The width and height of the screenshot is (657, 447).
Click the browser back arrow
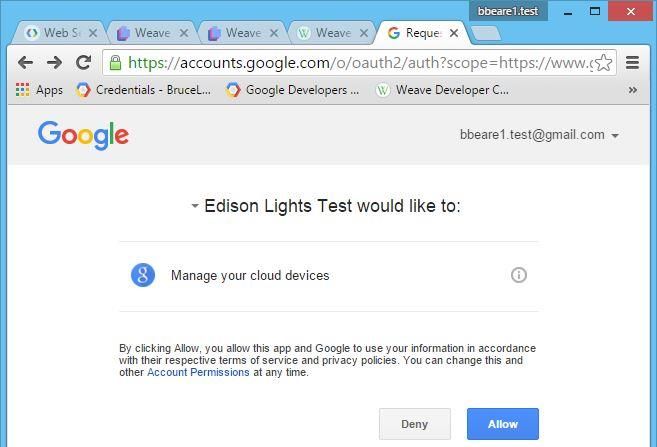(x=26, y=63)
